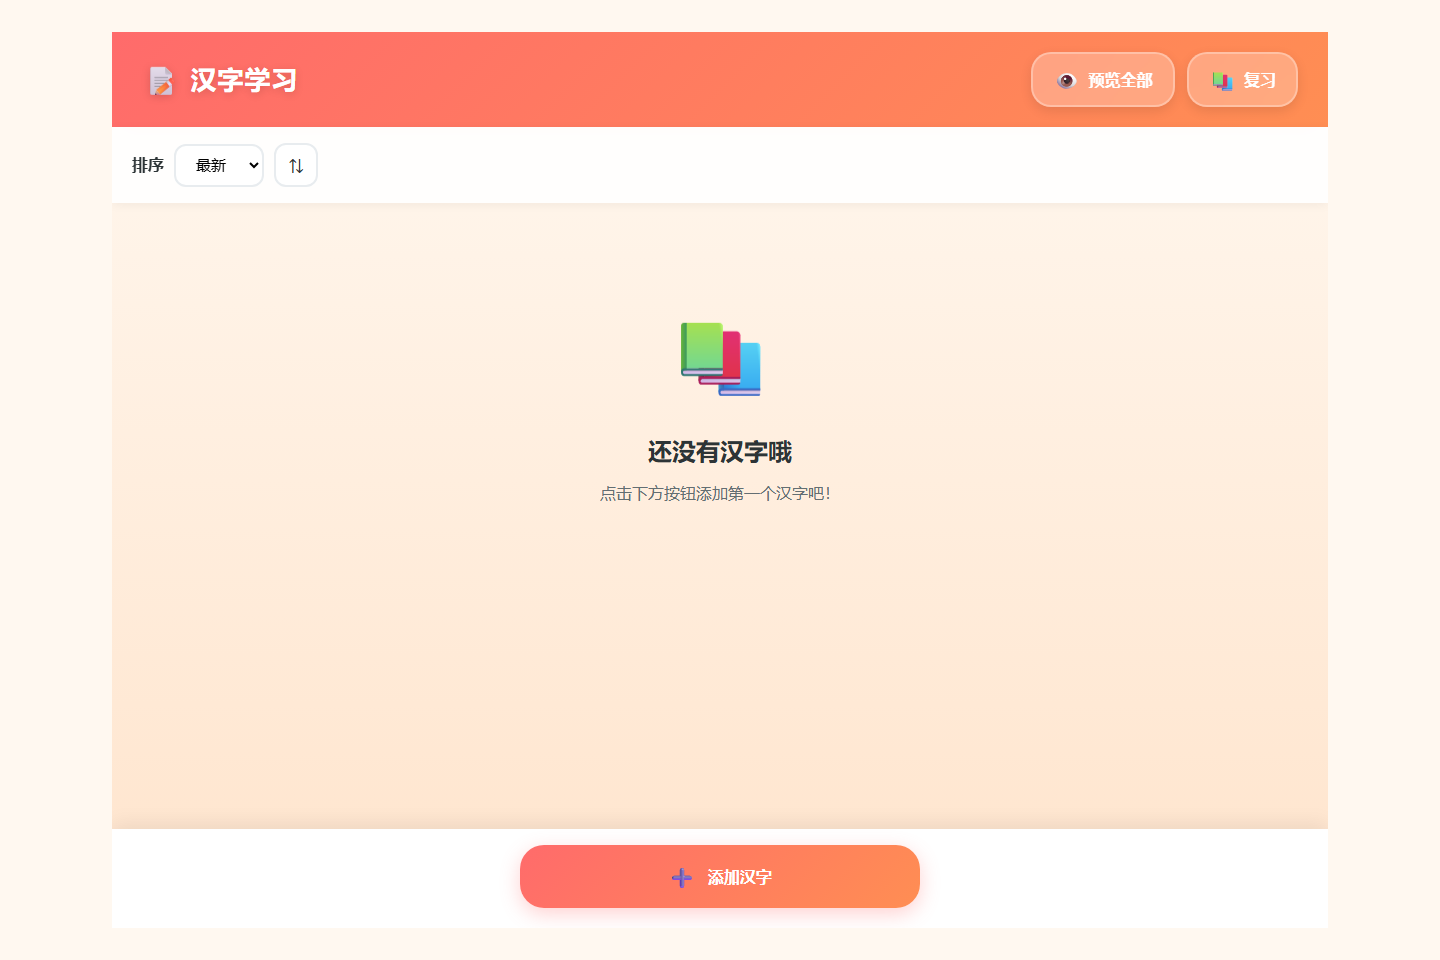Click the stacked books empty-state icon
Image resolution: width=1440 pixels, height=960 pixels.
click(720, 359)
